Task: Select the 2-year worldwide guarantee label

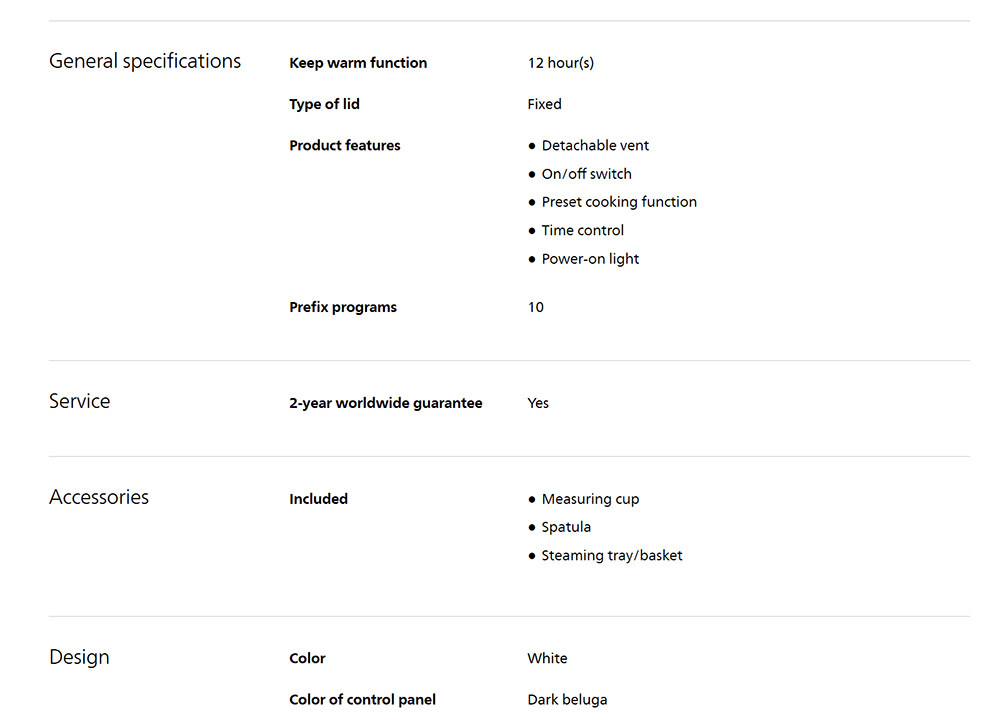Action: pyautogui.click(x=385, y=404)
